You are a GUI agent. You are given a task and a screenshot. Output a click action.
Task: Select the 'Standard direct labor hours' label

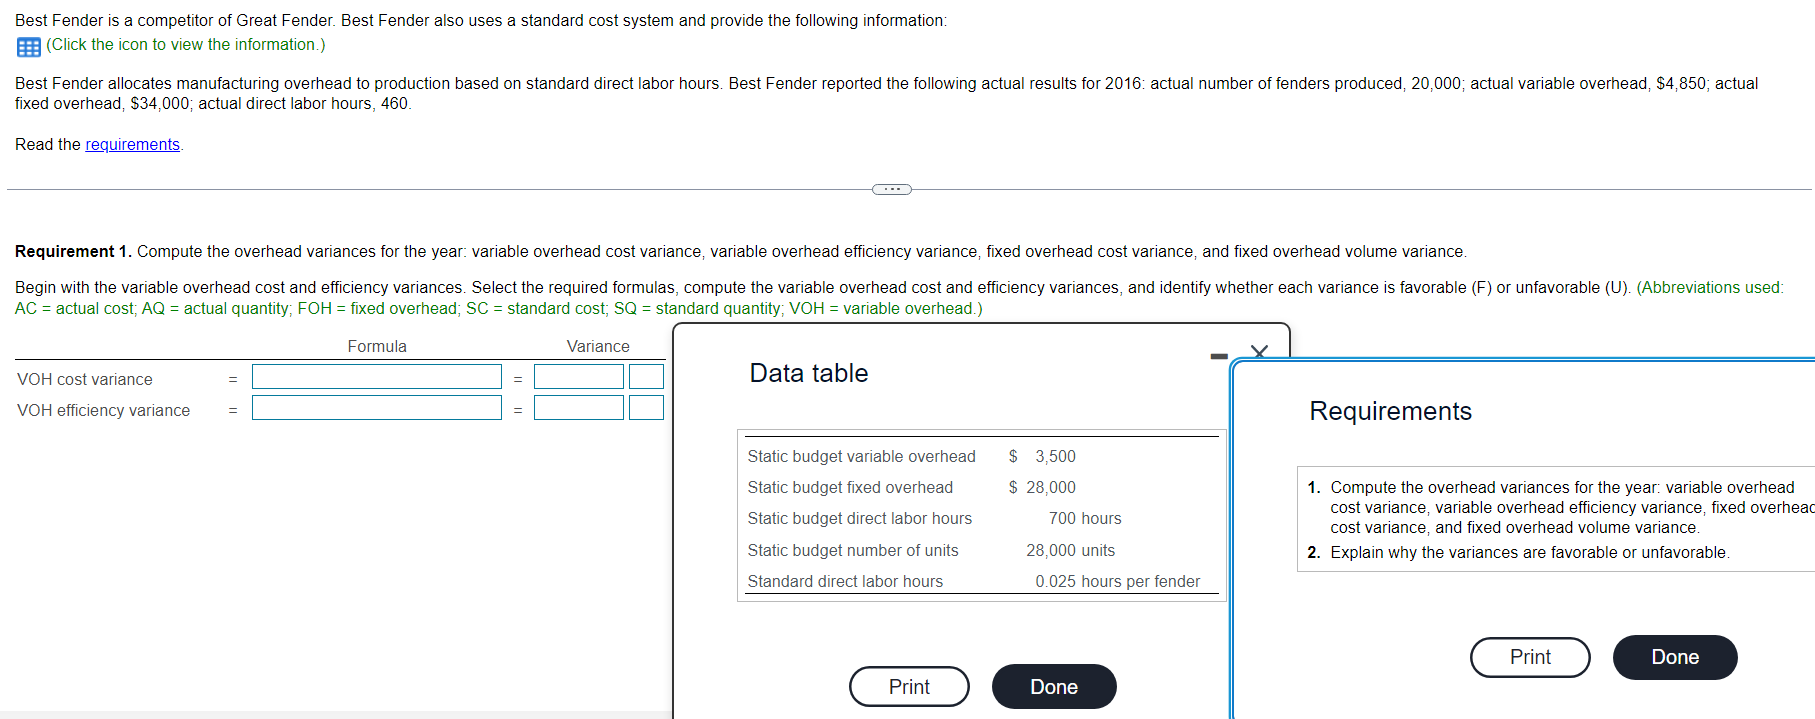(x=845, y=582)
